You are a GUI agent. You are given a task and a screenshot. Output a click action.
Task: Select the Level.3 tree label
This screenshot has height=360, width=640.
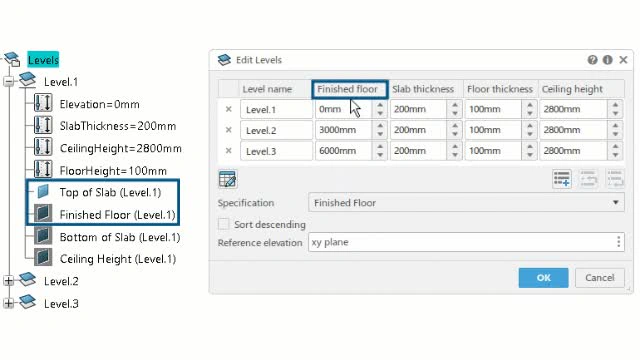(61, 304)
